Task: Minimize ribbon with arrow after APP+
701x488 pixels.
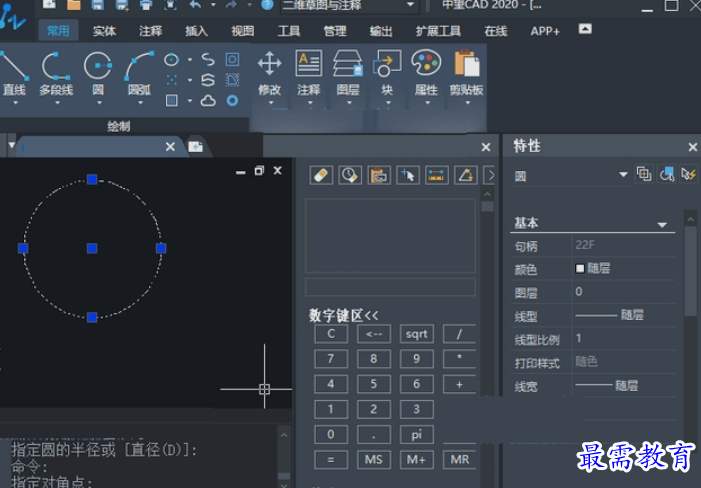Action: point(585,29)
